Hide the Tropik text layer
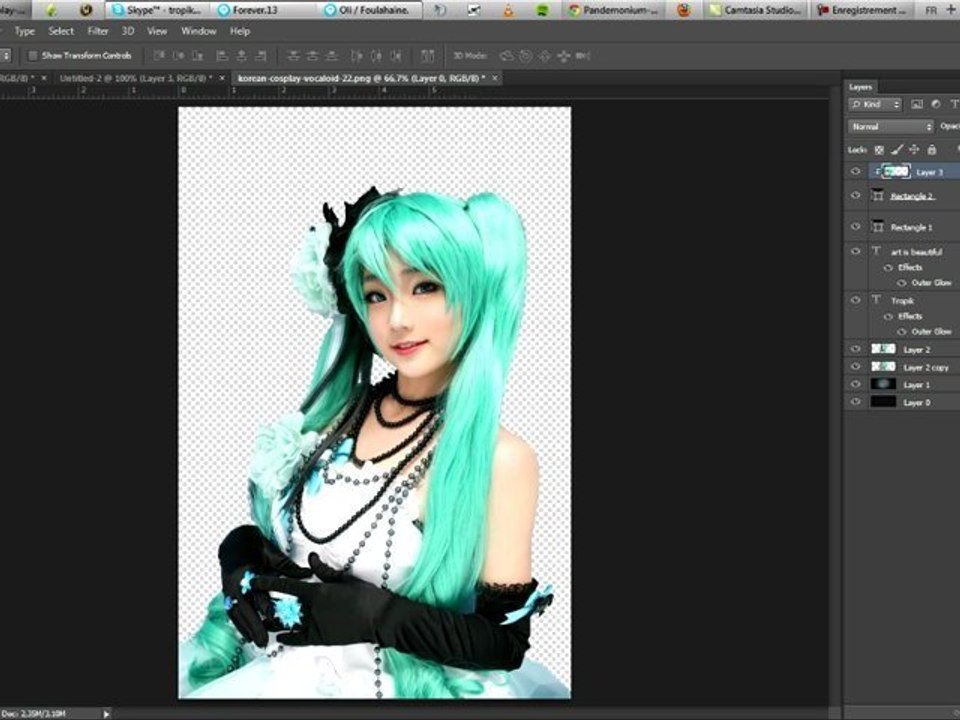 click(855, 300)
